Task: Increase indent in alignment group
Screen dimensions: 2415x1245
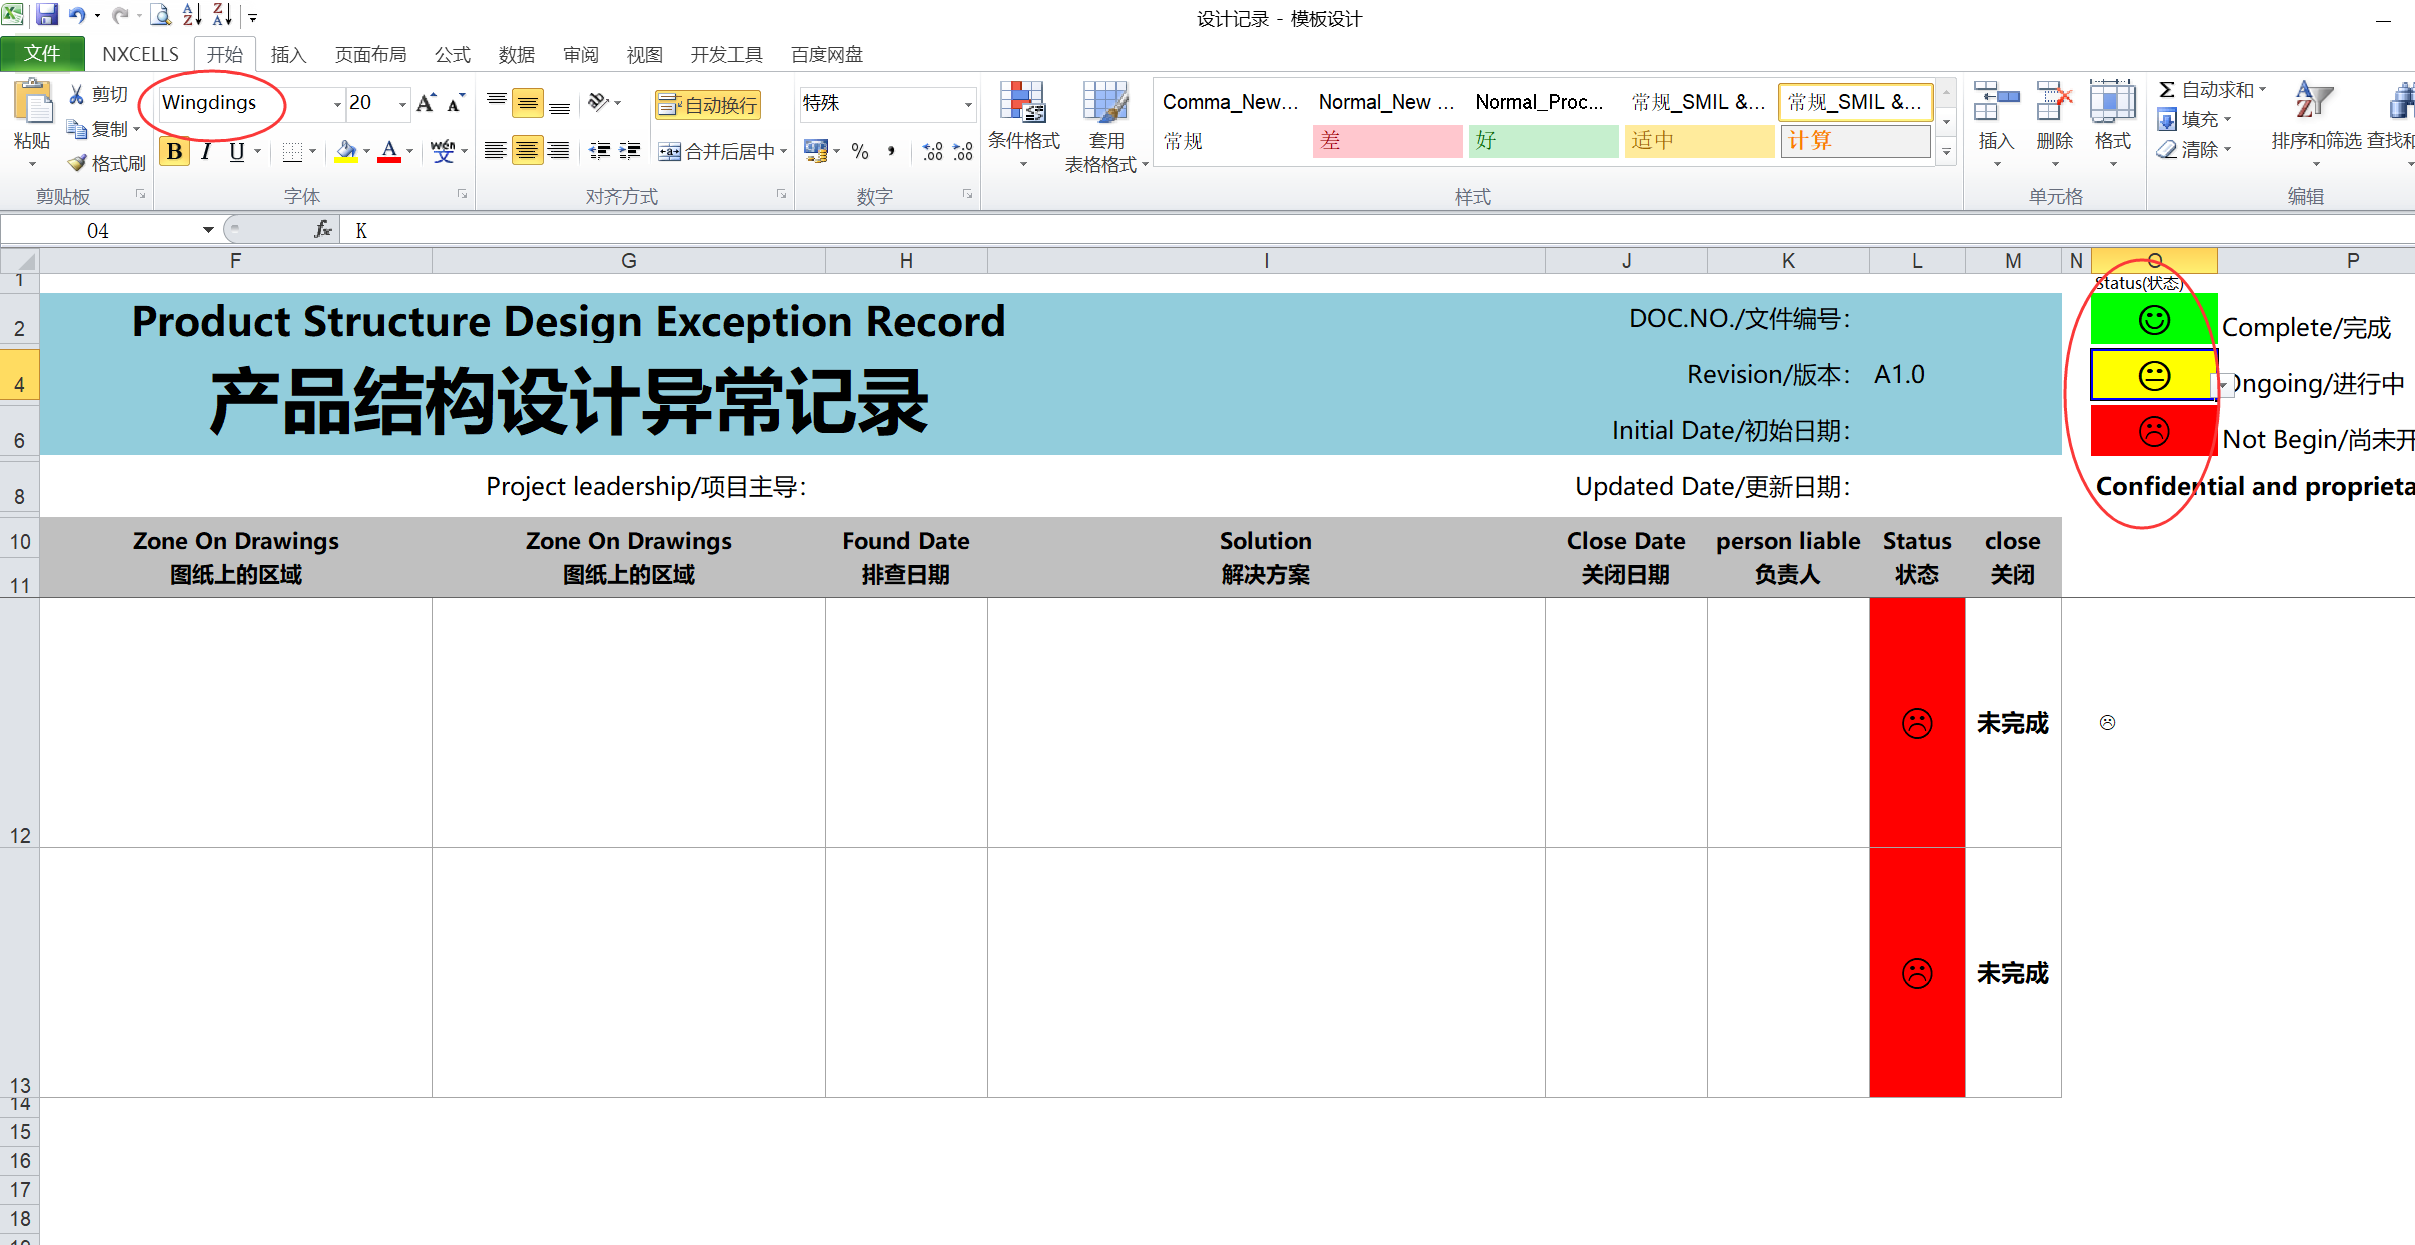Action: click(x=630, y=151)
